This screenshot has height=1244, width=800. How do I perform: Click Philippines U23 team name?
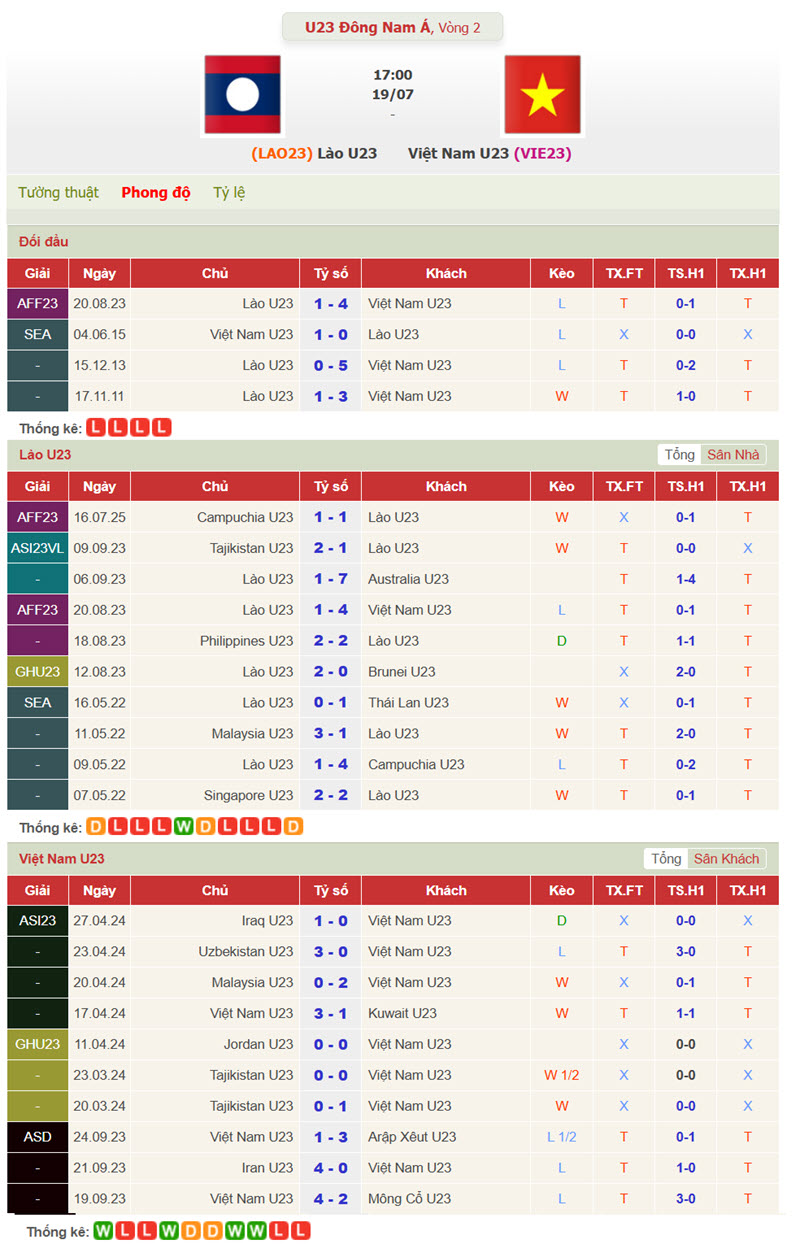247,641
